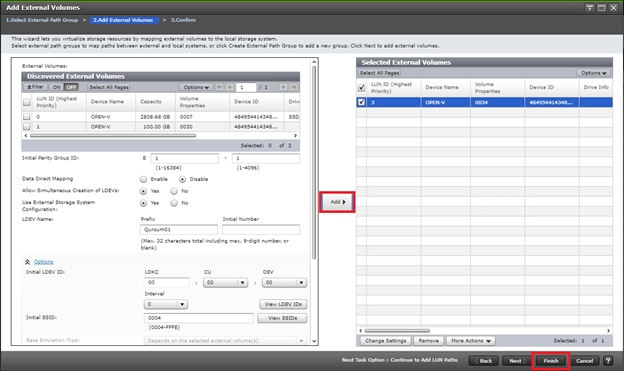Select No for Use External Storage Configuration

[174, 203]
